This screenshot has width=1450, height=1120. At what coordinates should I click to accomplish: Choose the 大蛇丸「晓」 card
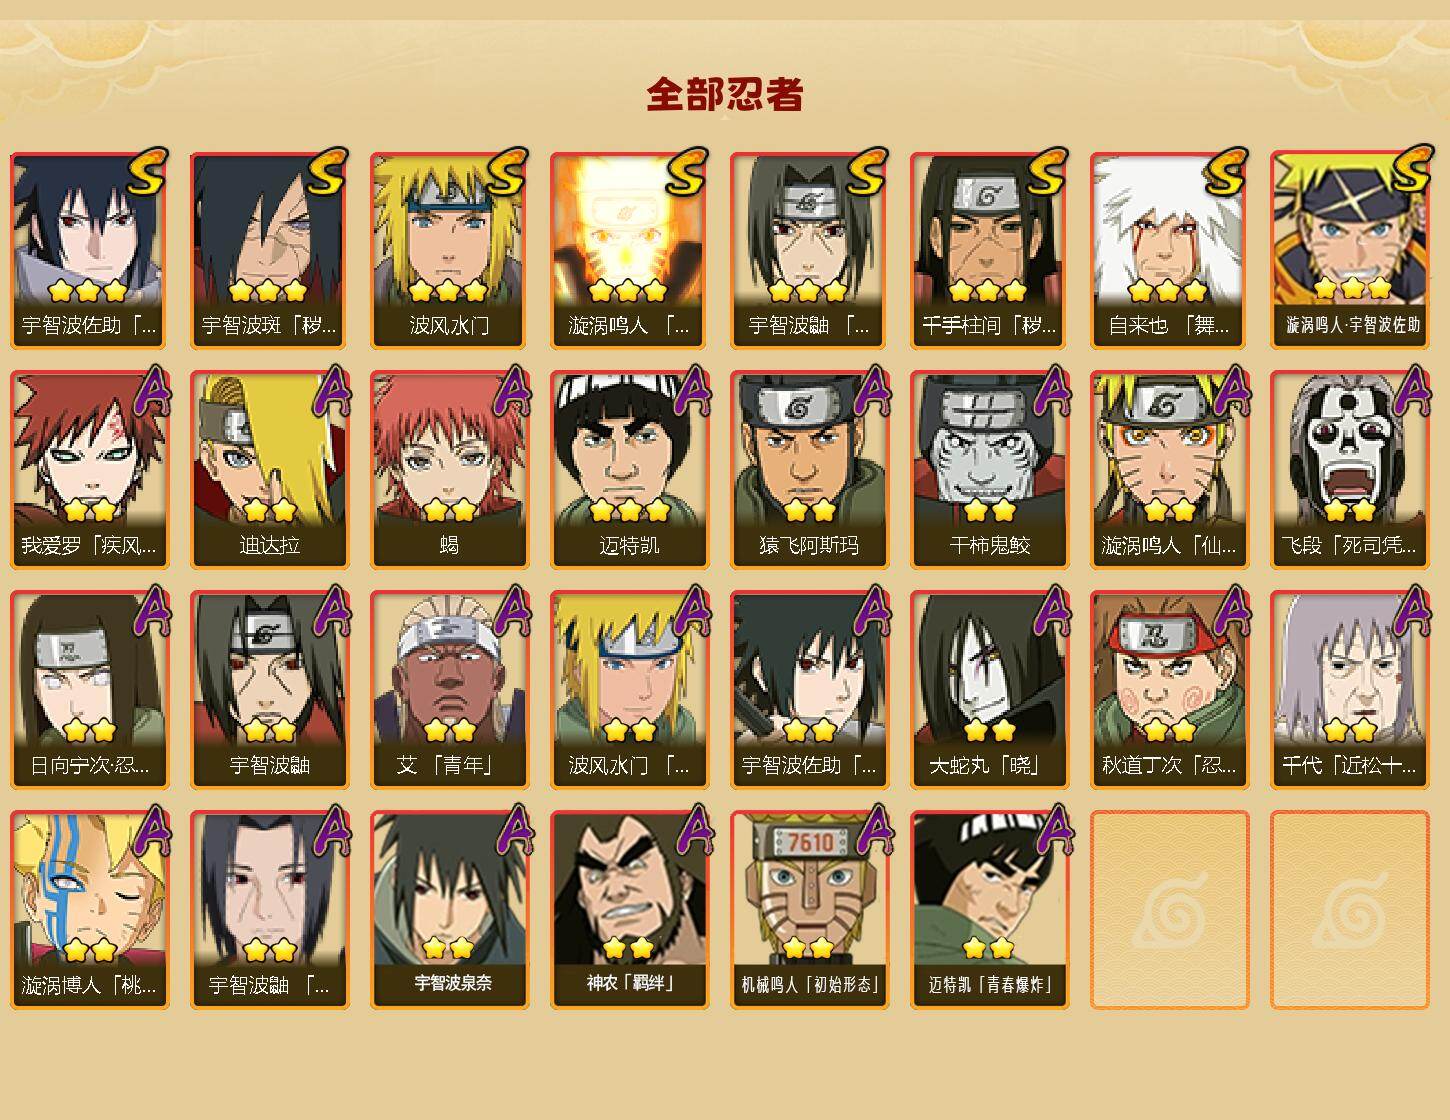point(989,690)
